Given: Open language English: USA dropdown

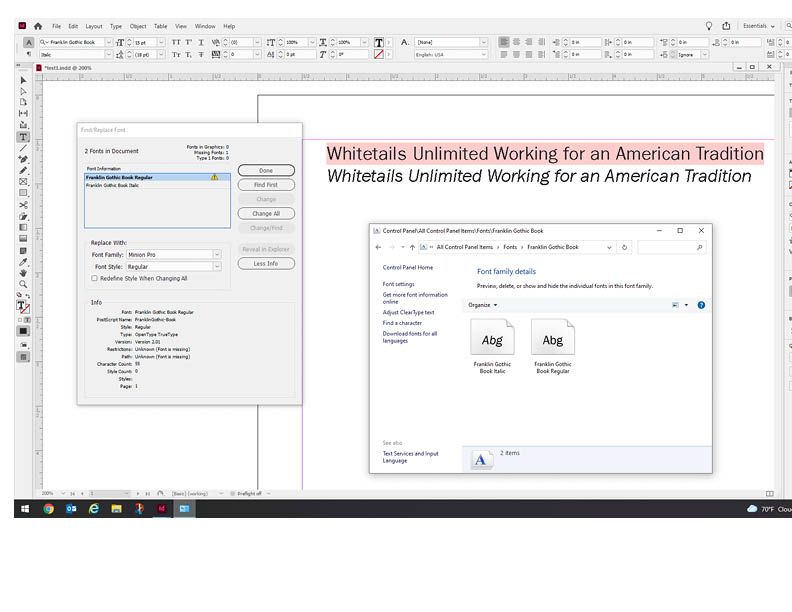Looking at the screenshot, I should coord(483,55).
